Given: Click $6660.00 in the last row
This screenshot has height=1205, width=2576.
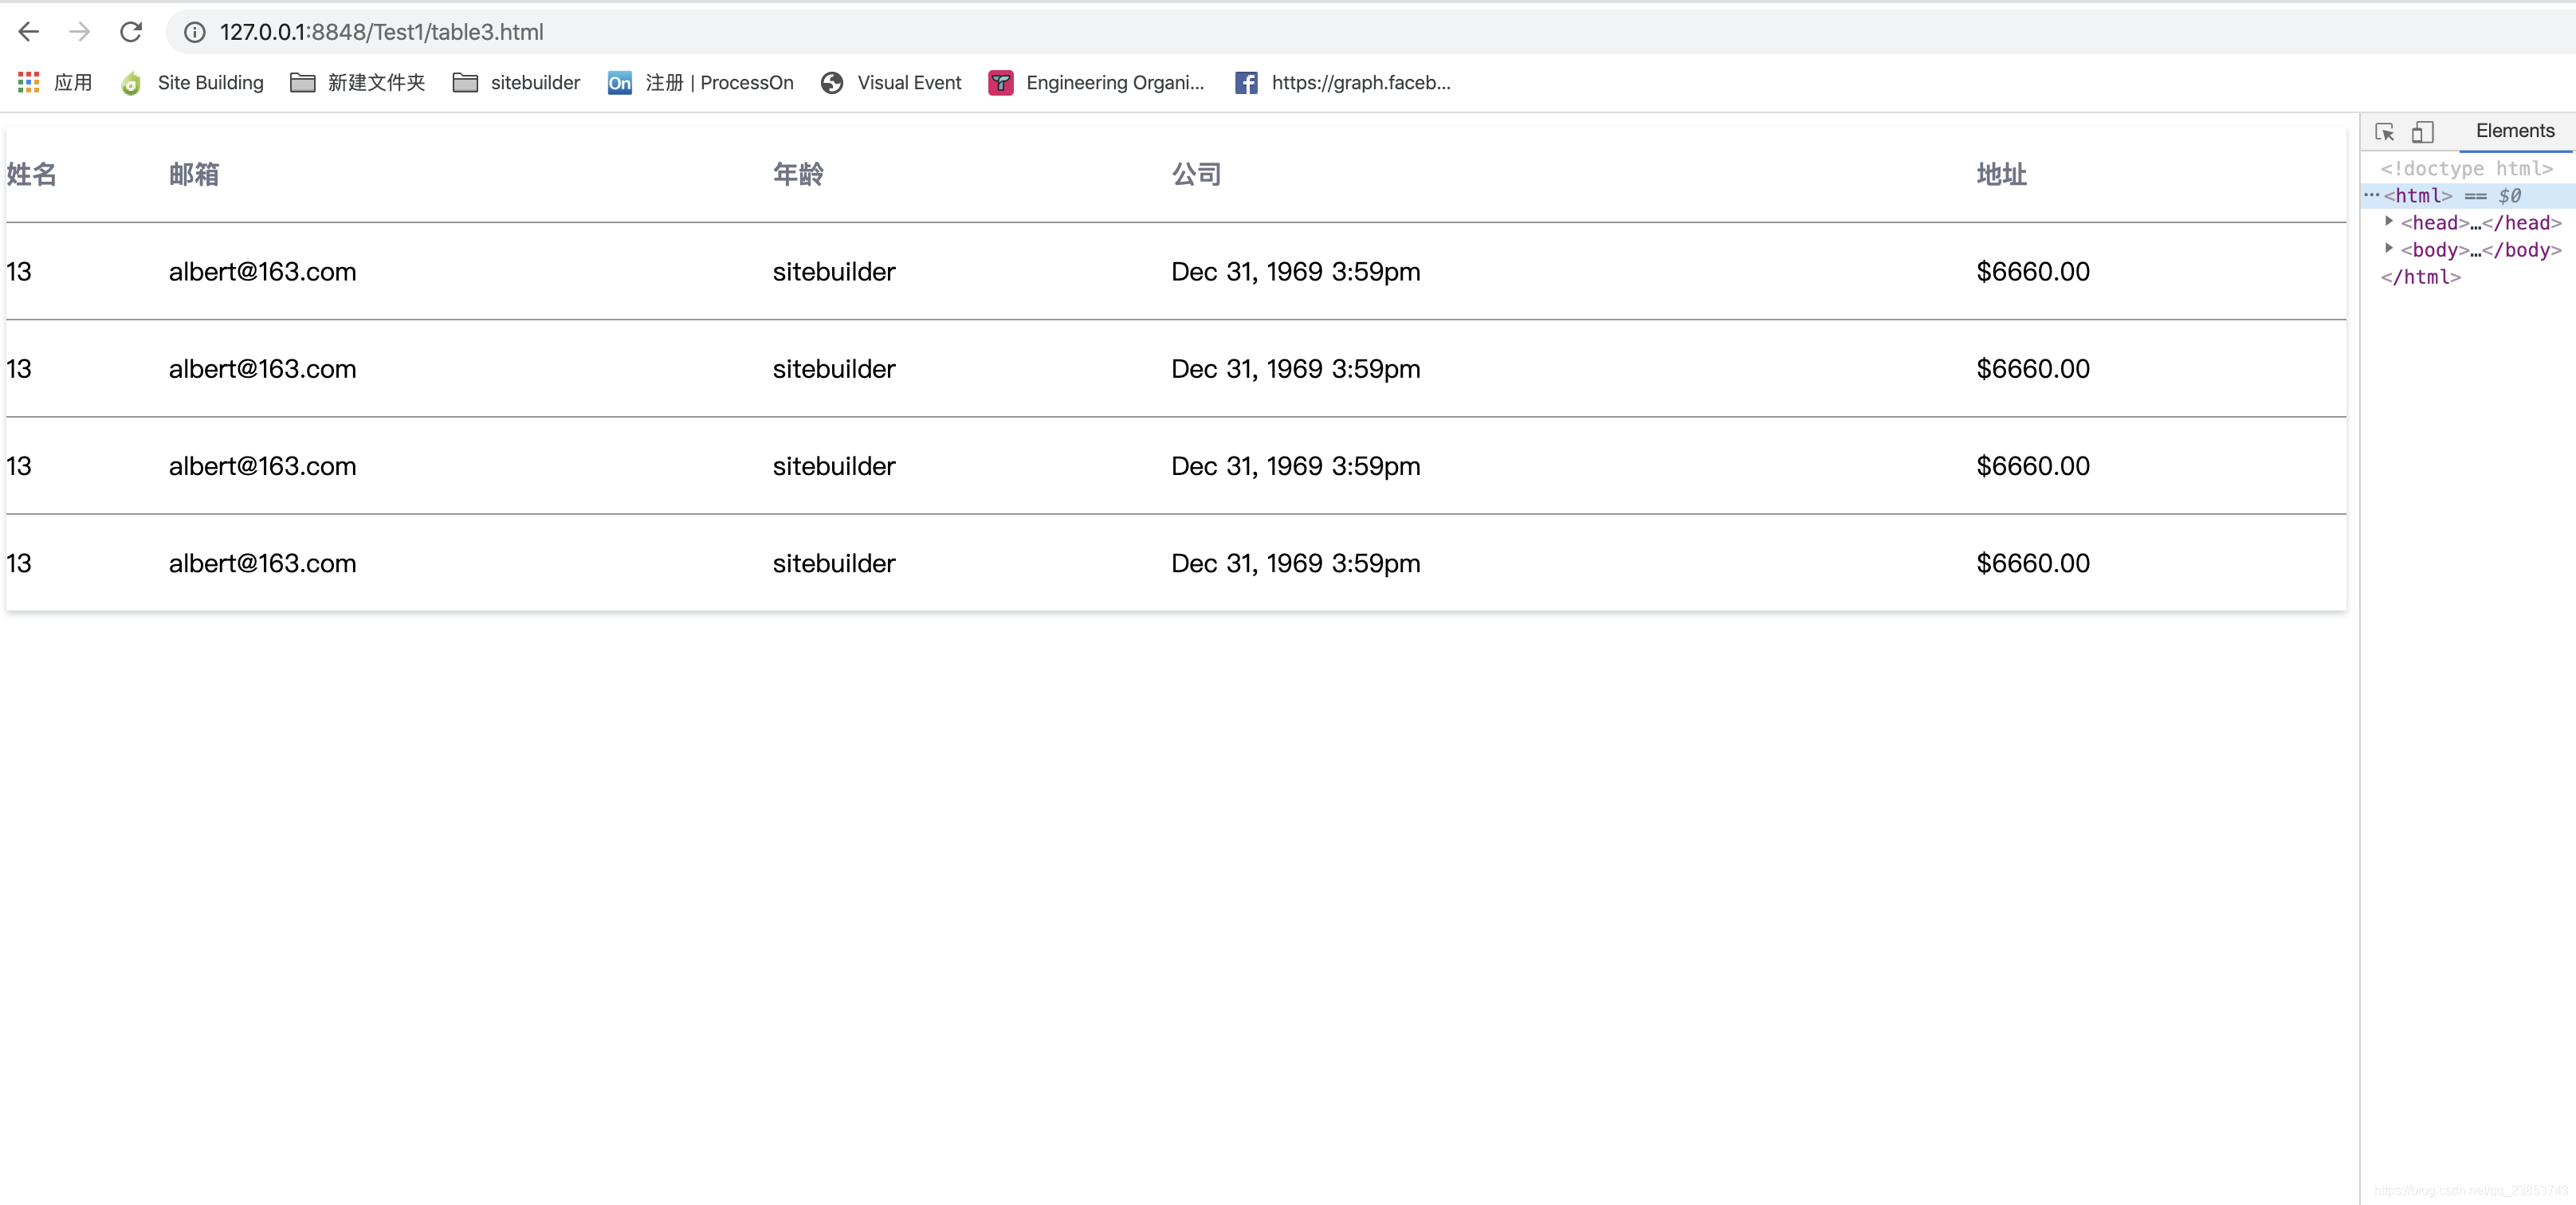Looking at the screenshot, I should (2033, 563).
